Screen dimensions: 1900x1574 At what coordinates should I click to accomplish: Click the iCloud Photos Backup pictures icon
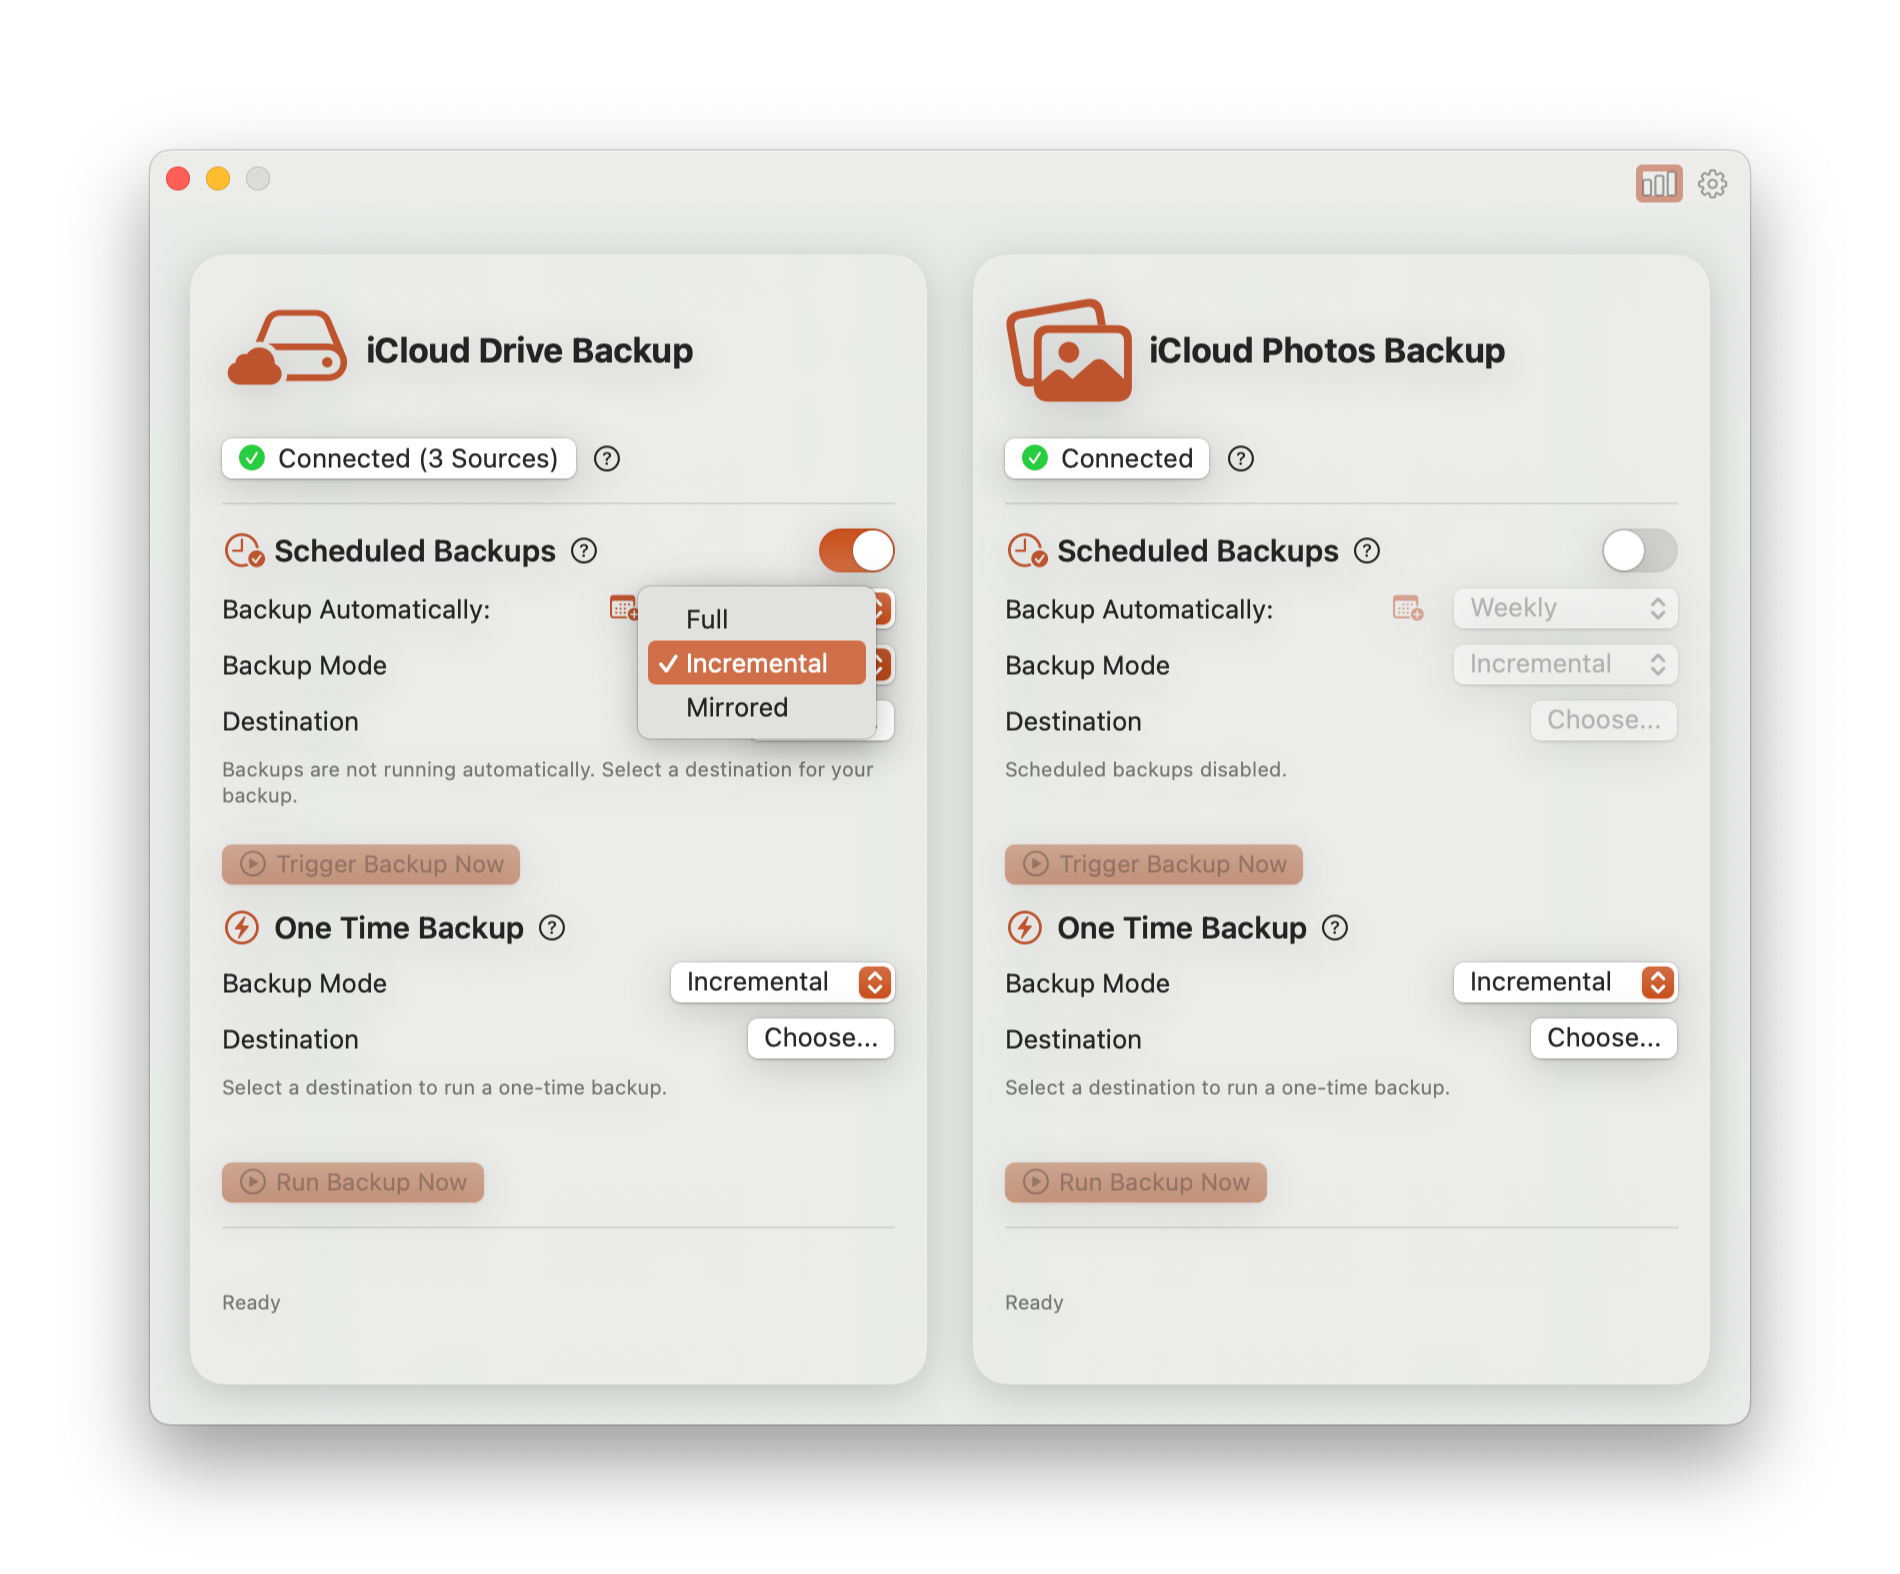point(1069,350)
